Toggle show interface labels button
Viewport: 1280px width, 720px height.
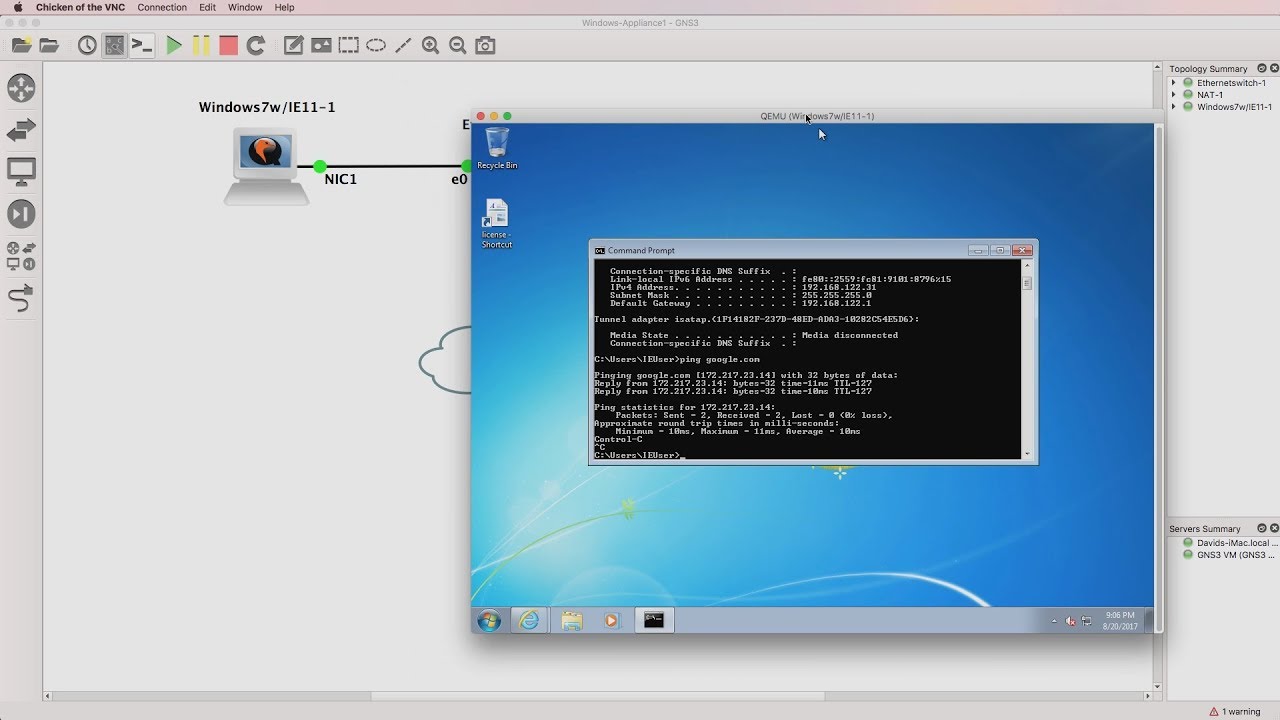(x=114, y=45)
